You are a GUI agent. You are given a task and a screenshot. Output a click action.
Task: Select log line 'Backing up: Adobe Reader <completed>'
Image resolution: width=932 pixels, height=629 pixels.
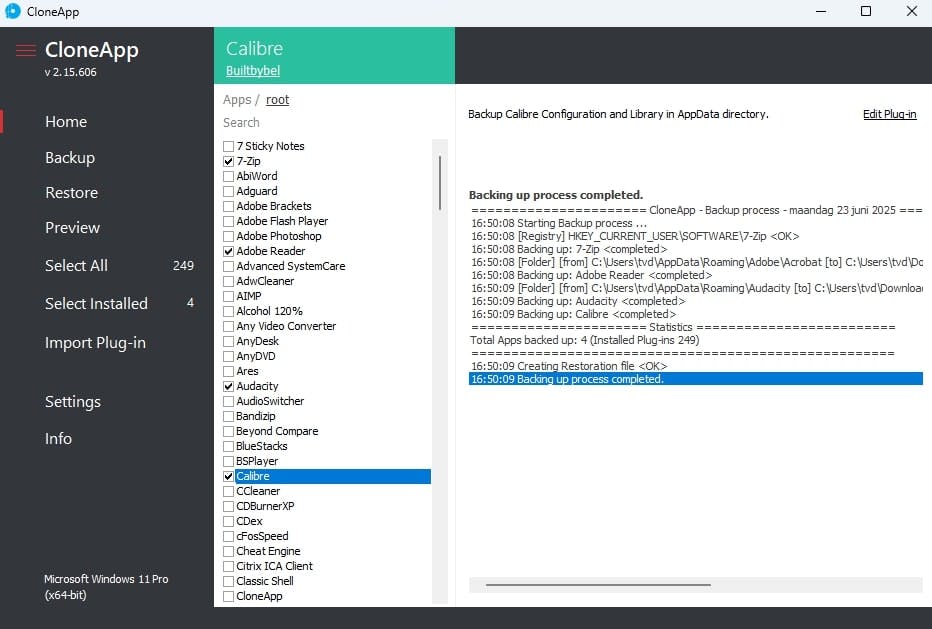click(695, 275)
